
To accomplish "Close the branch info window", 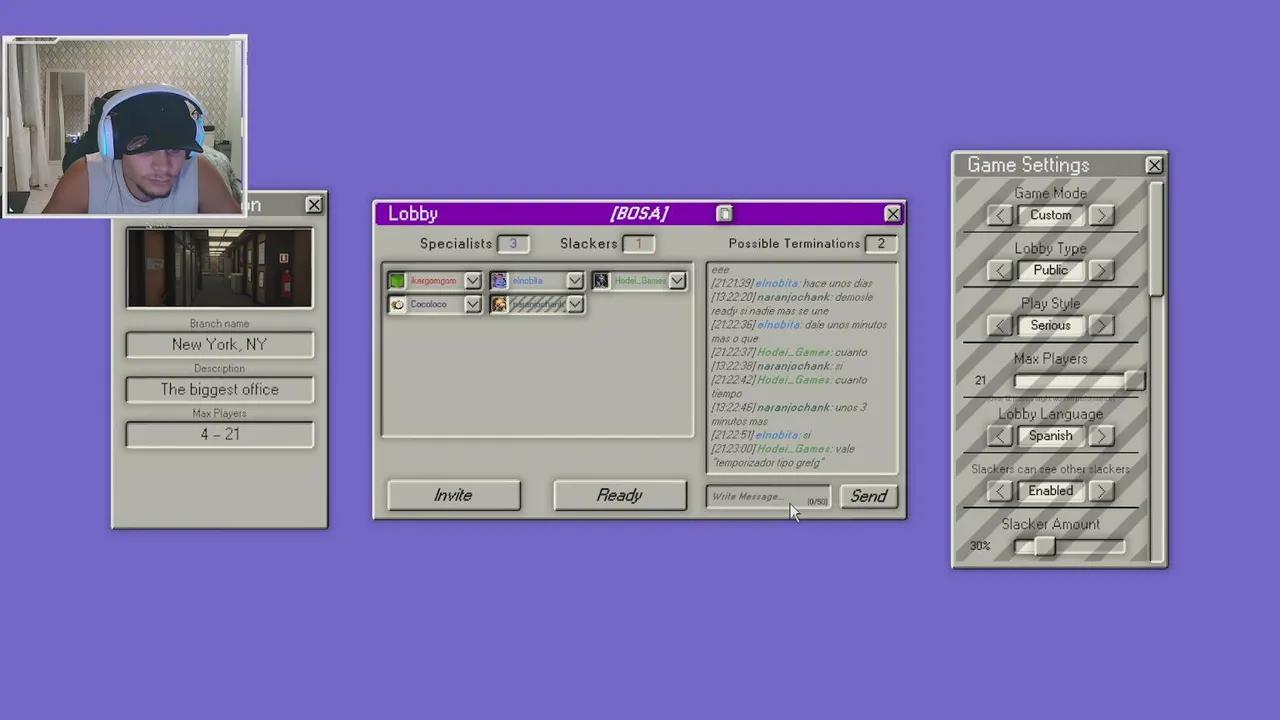I will coord(314,205).
